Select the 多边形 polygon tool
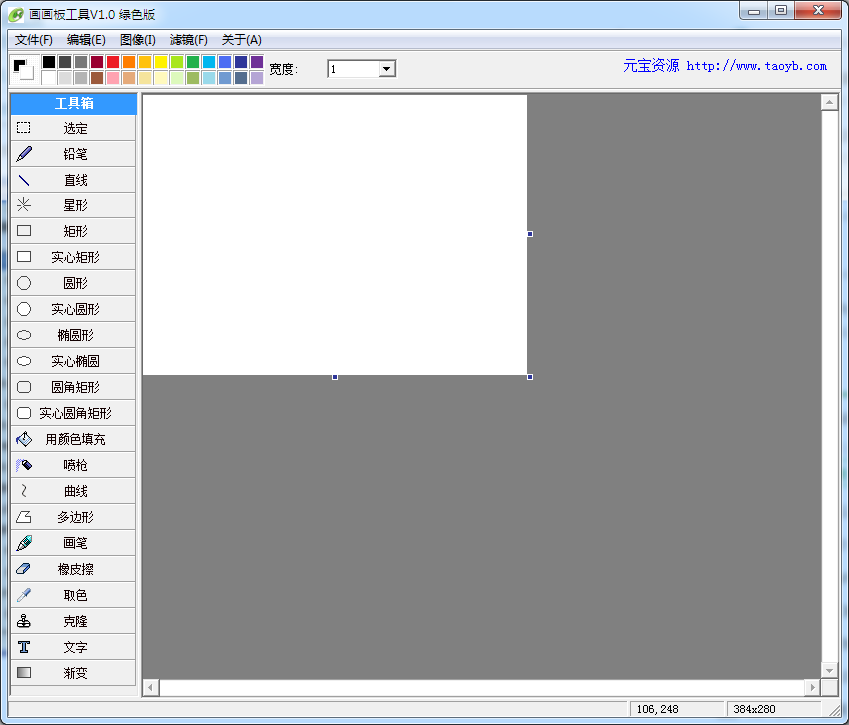The width and height of the screenshot is (849, 725). [73, 517]
